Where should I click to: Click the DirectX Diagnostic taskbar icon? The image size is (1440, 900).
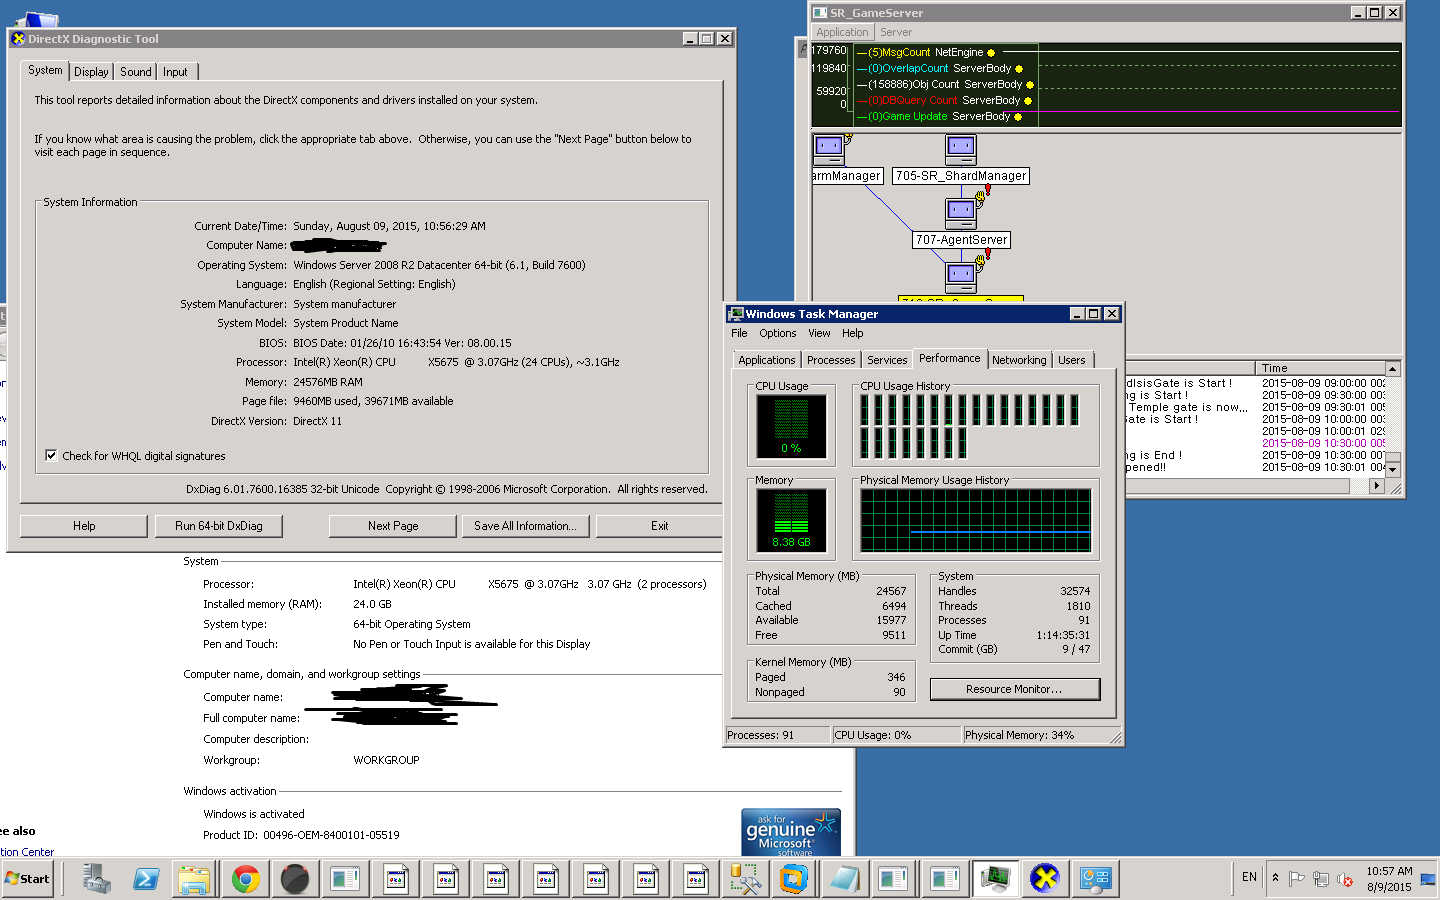[x=1045, y=879]
